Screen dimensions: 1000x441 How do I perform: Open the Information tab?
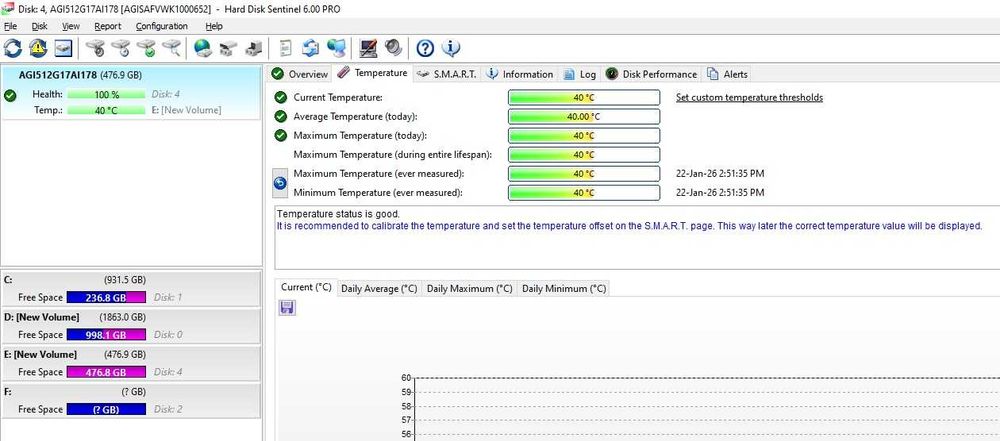520,74
